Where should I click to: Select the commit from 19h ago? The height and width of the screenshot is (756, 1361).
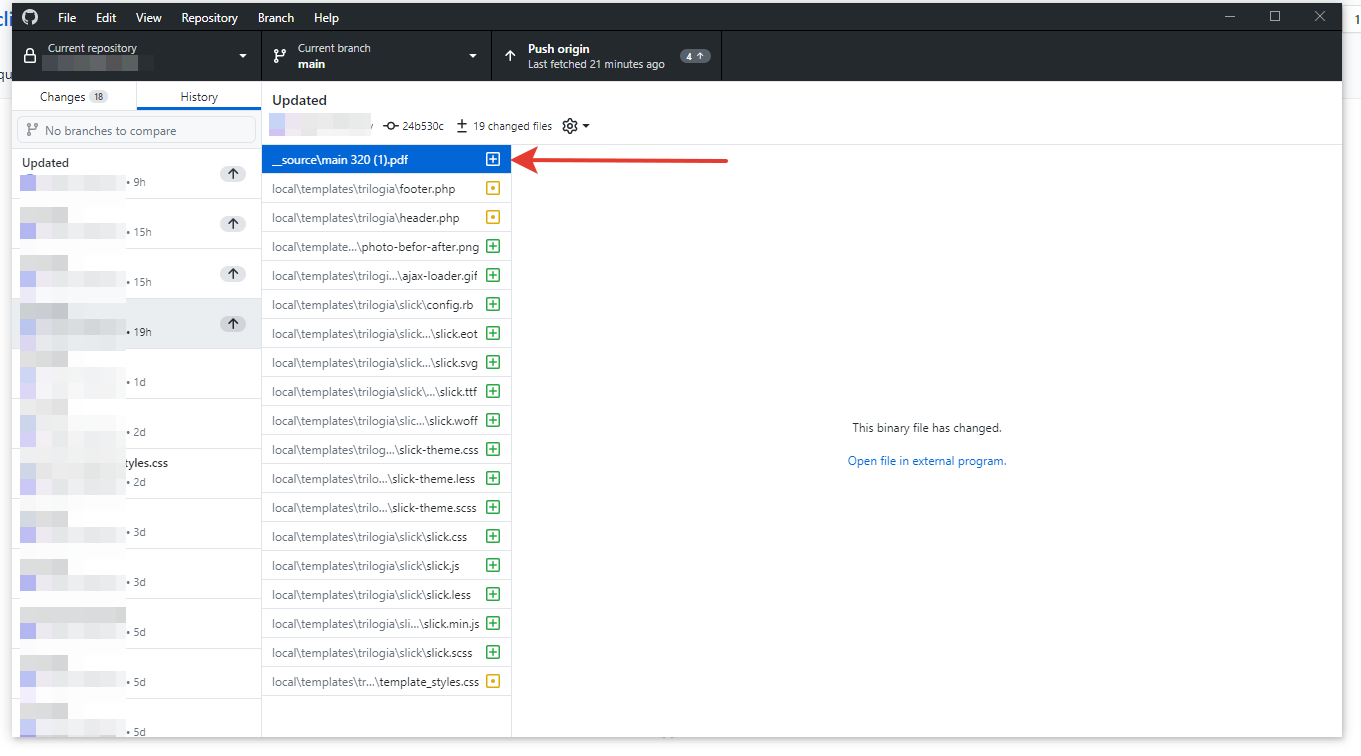(x=137, y=323)
